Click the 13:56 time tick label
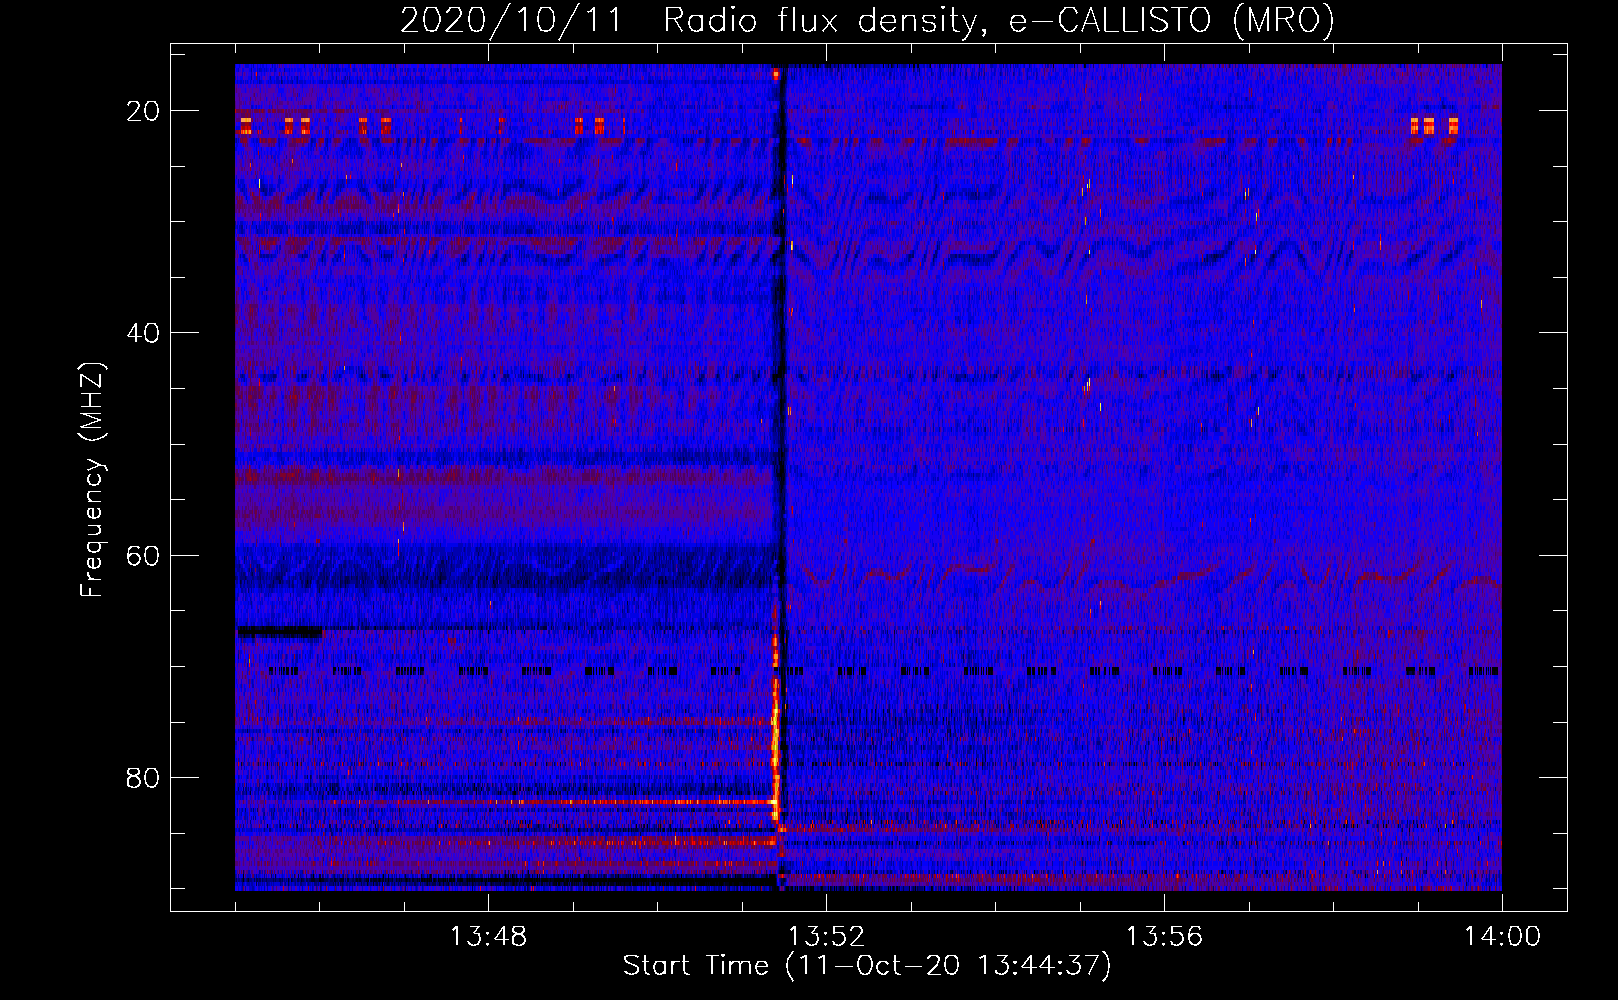 1164,937
